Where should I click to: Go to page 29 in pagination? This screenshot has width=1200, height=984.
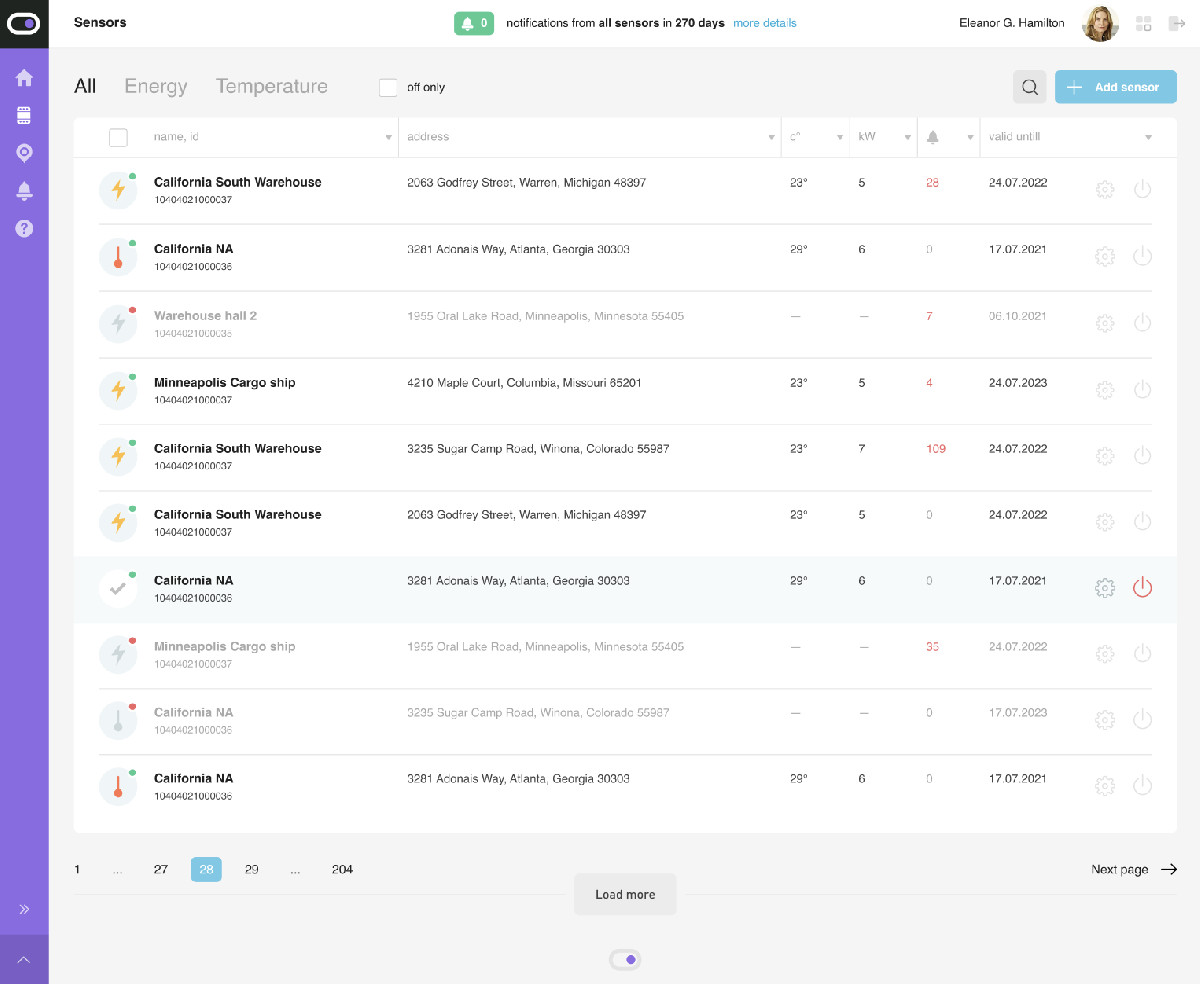[252, 869]
